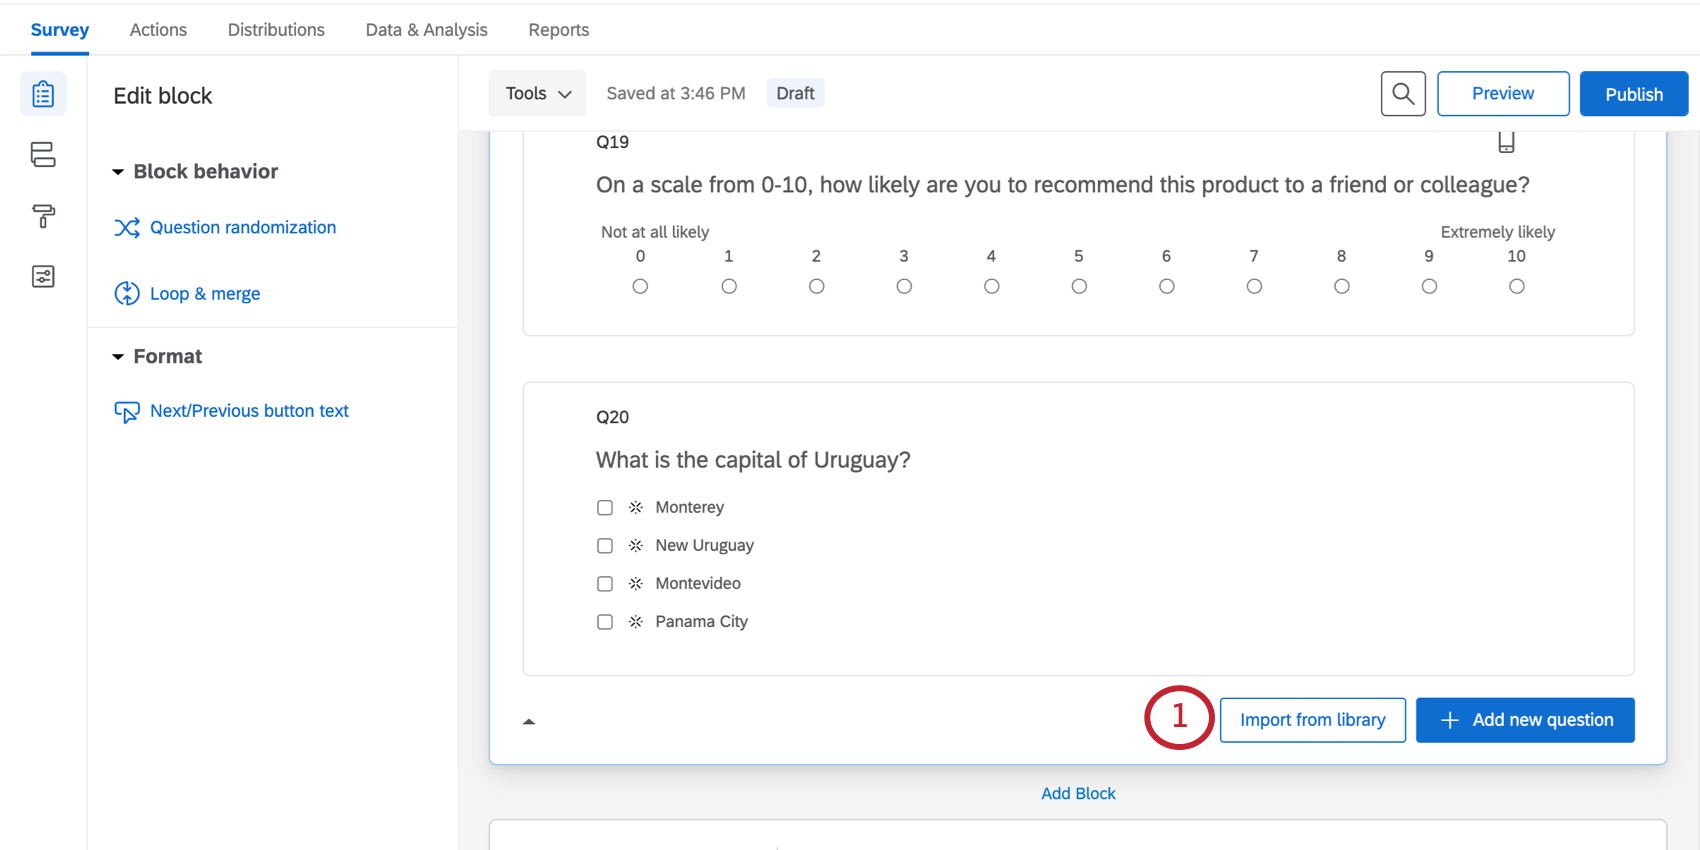Open the look and feel paint roller
Viewport: 1700px width, 850px height.
tap(43, 216)
